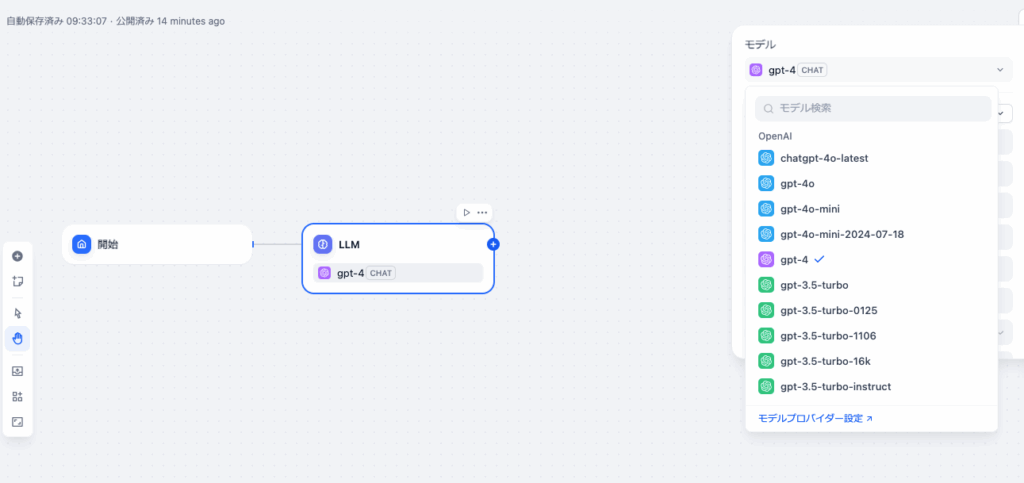Screen dimensions: 1024x483
Task: Click the organize nodes icon
Action: 18,396
